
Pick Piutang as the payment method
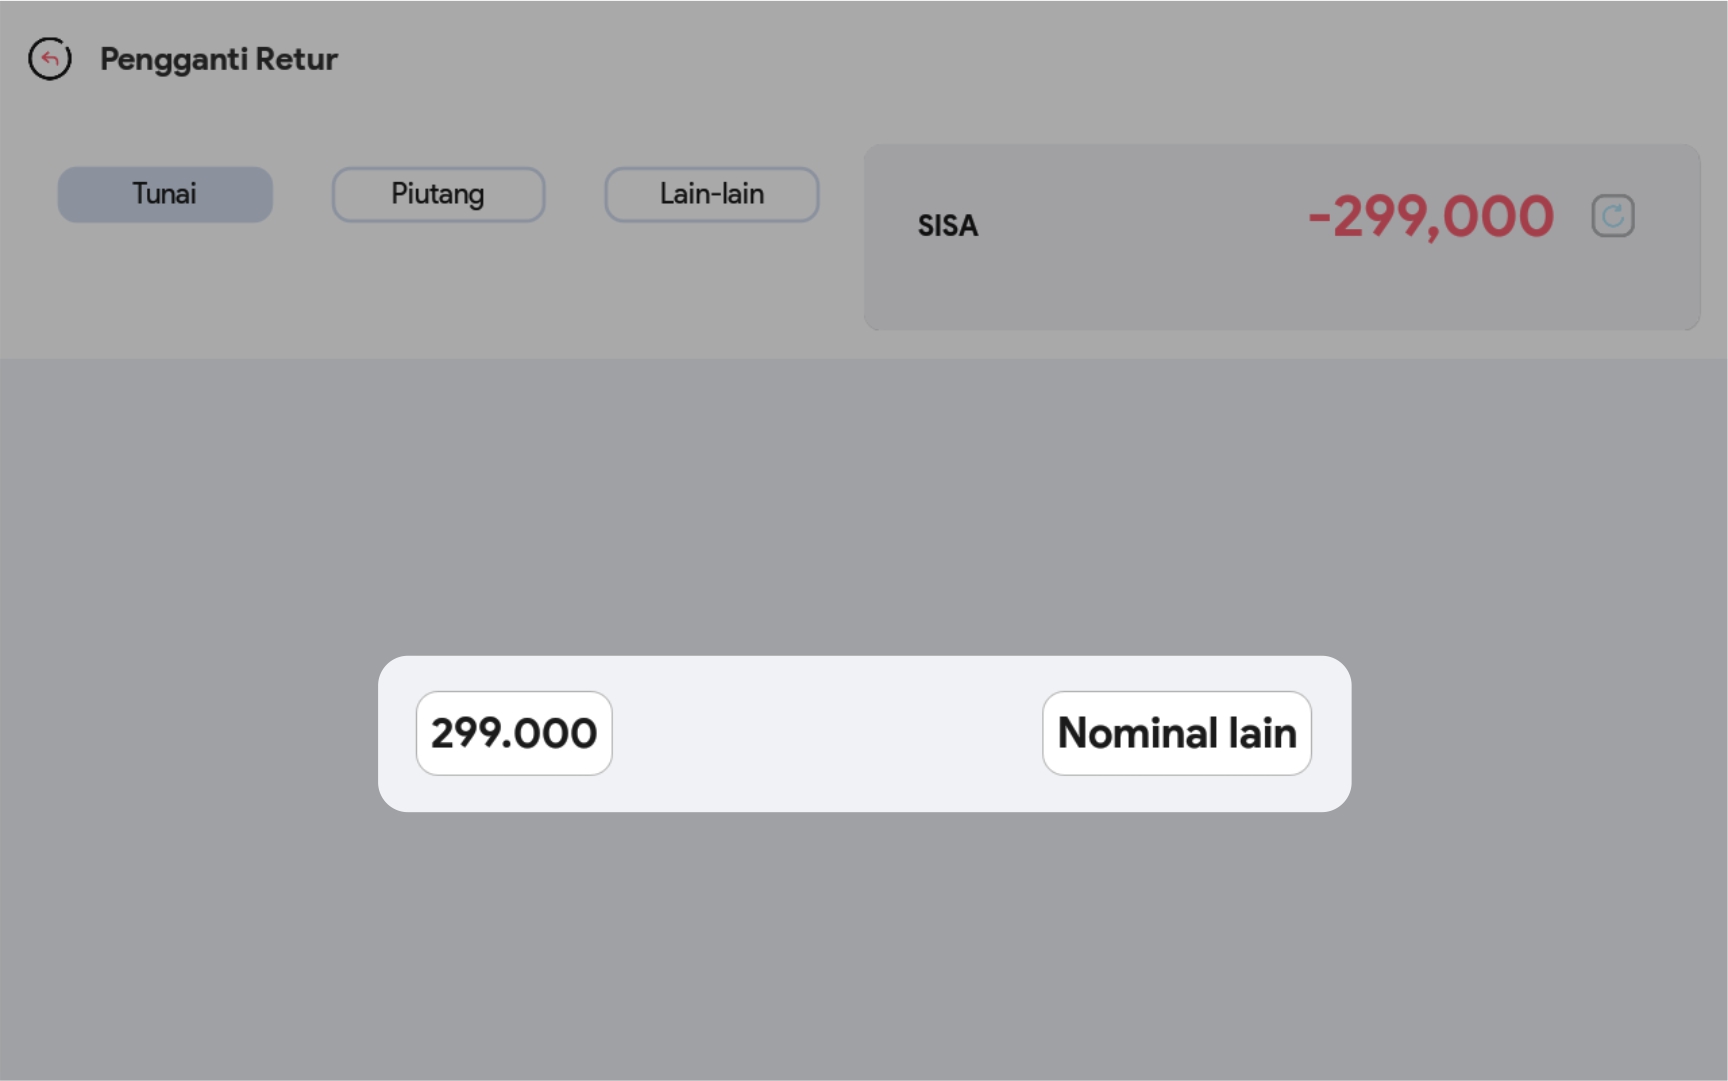[x=438, y=194]
